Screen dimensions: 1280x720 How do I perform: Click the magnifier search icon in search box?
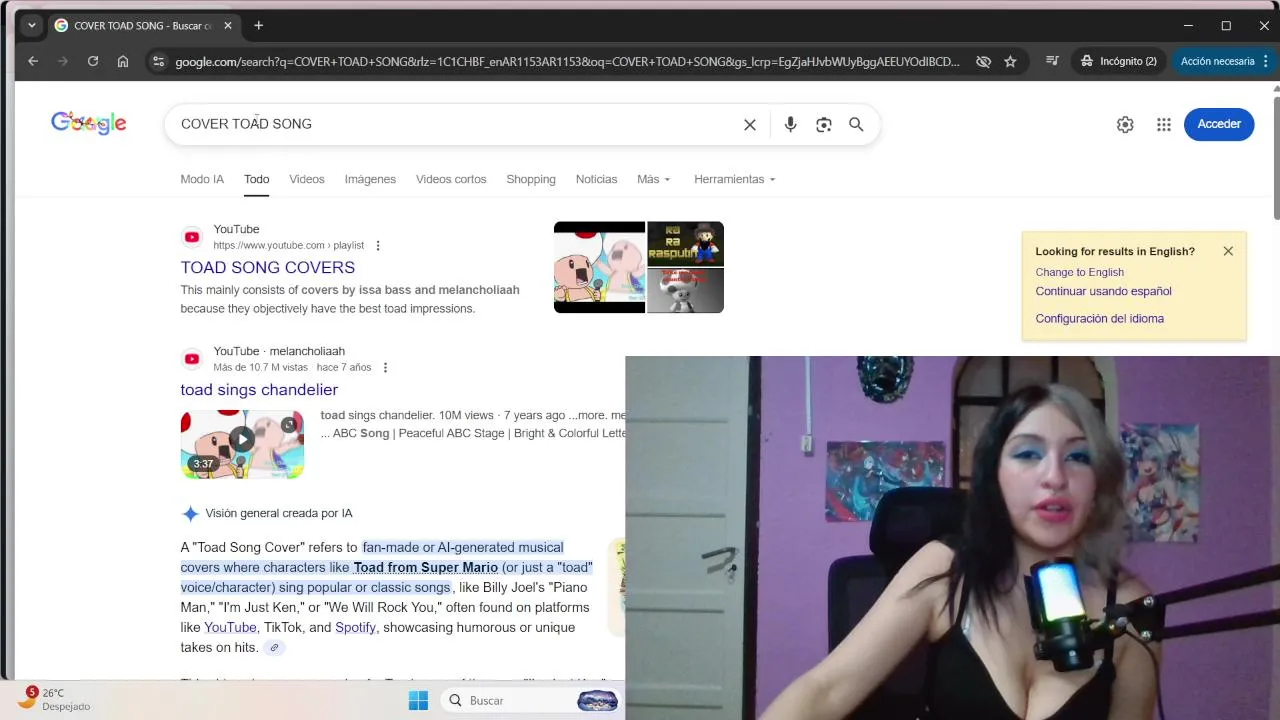click(856, 124)
